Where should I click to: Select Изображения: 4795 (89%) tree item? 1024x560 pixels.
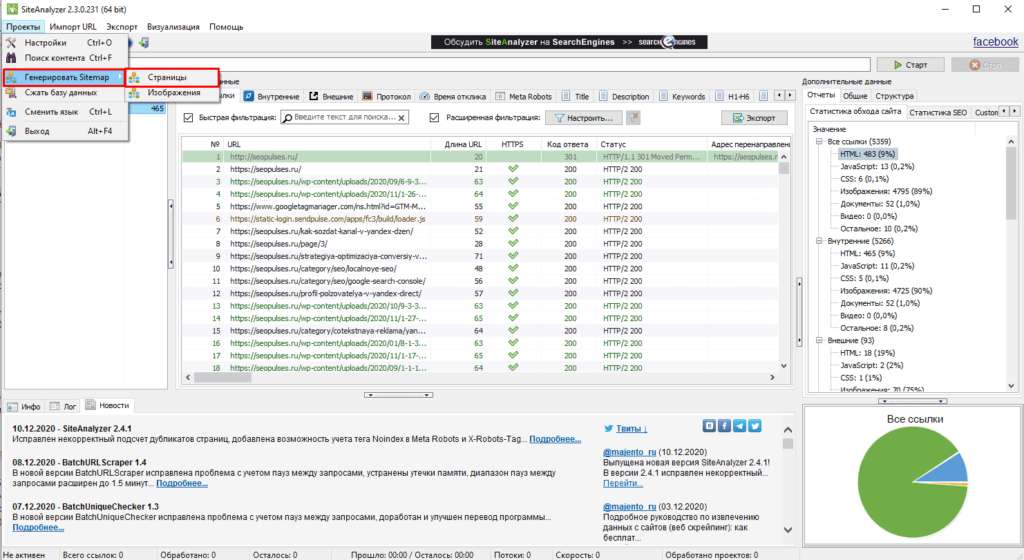coord(886,191)
